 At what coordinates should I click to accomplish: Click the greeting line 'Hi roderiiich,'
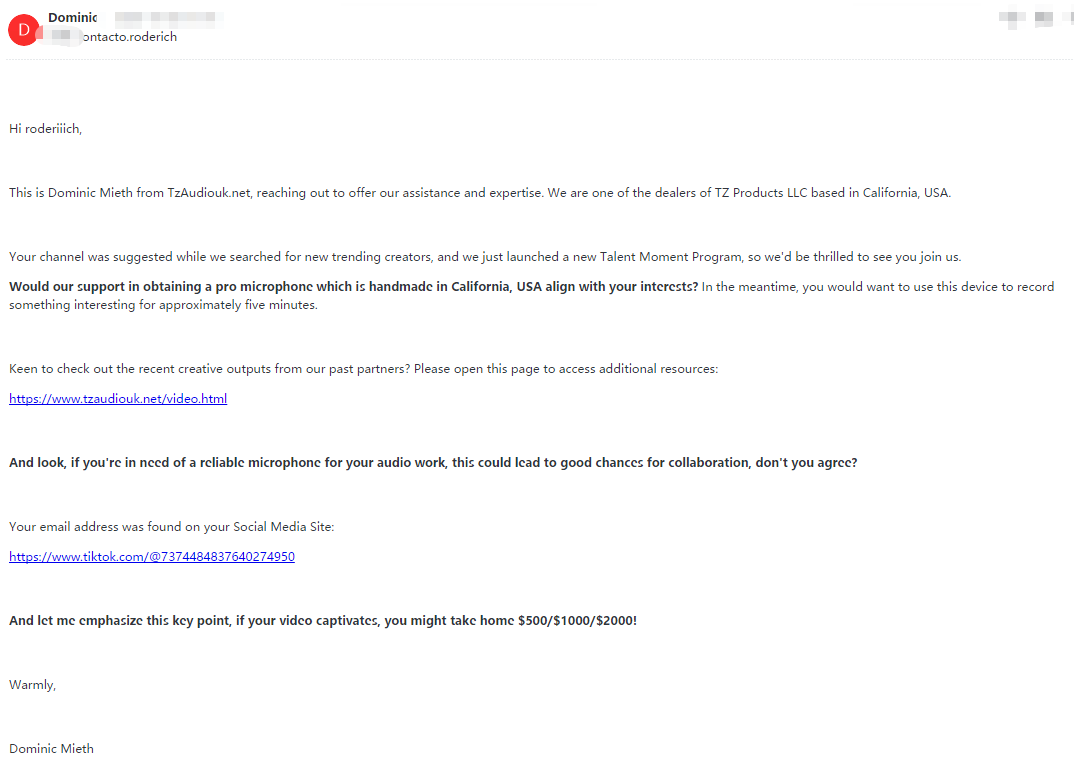pyautogui.click(x=45, y=129)
